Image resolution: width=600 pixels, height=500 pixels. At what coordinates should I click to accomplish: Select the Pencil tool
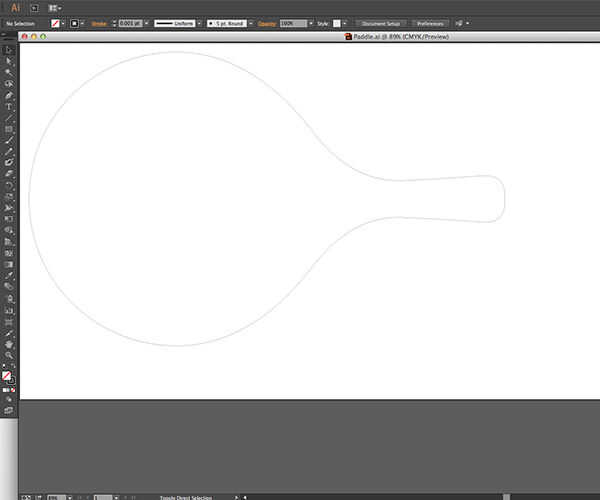pyautogui.click(x=8, y=151)
